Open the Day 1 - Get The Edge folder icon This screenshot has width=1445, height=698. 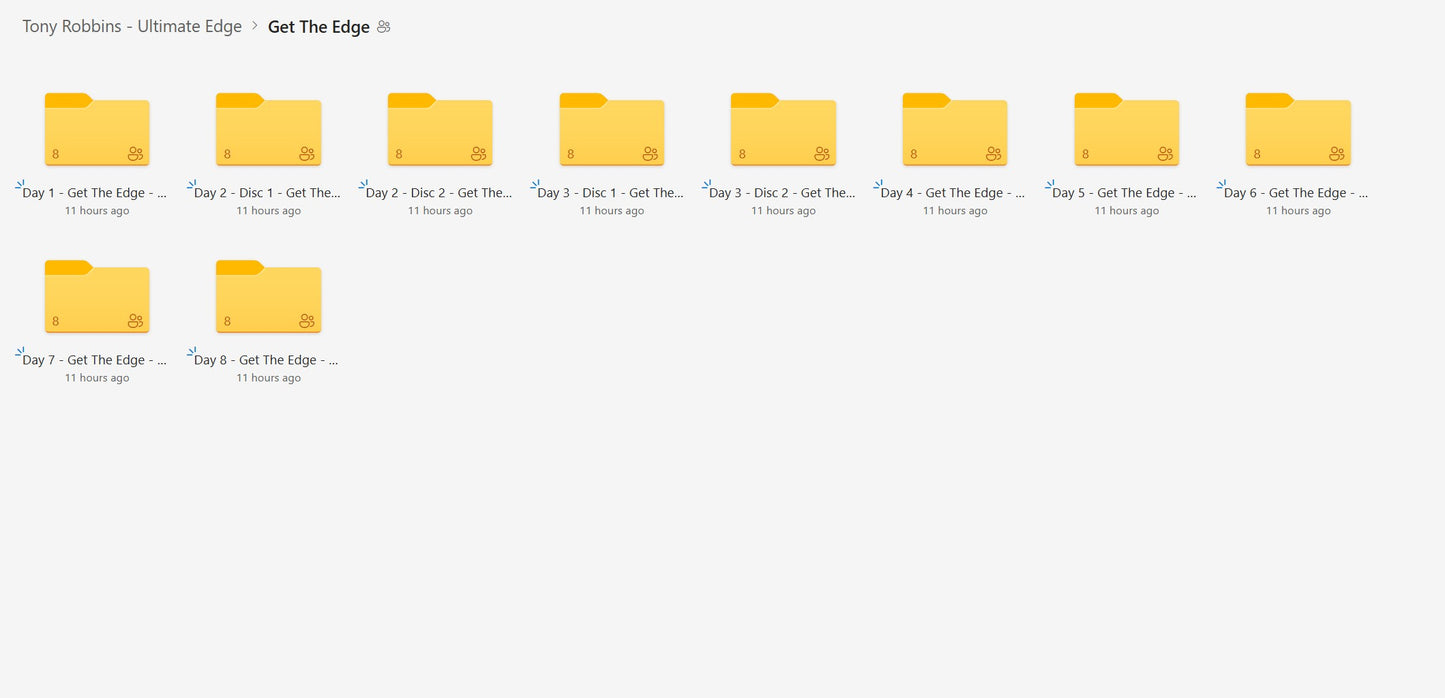(97, 129)
